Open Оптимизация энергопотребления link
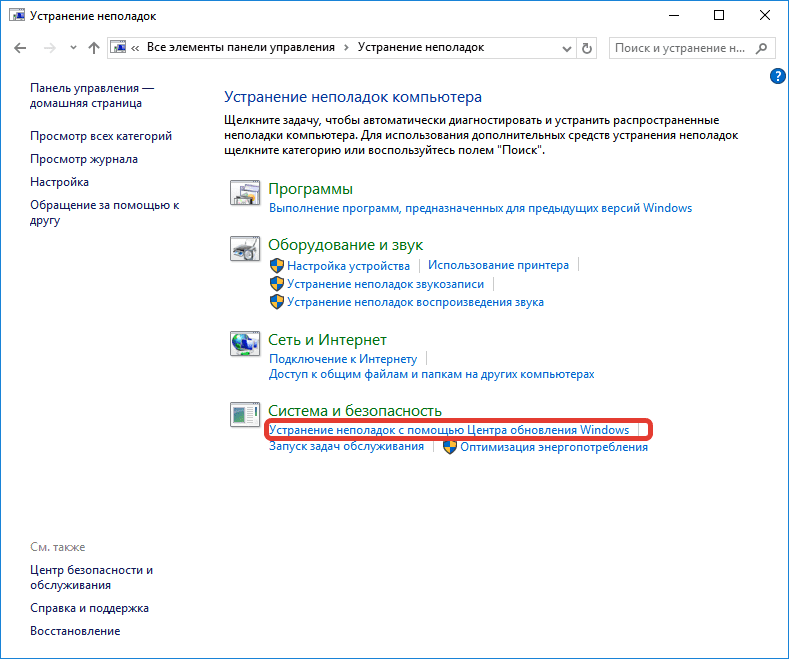The width and height of the screenshot is (789, 659). coord(554,447)
